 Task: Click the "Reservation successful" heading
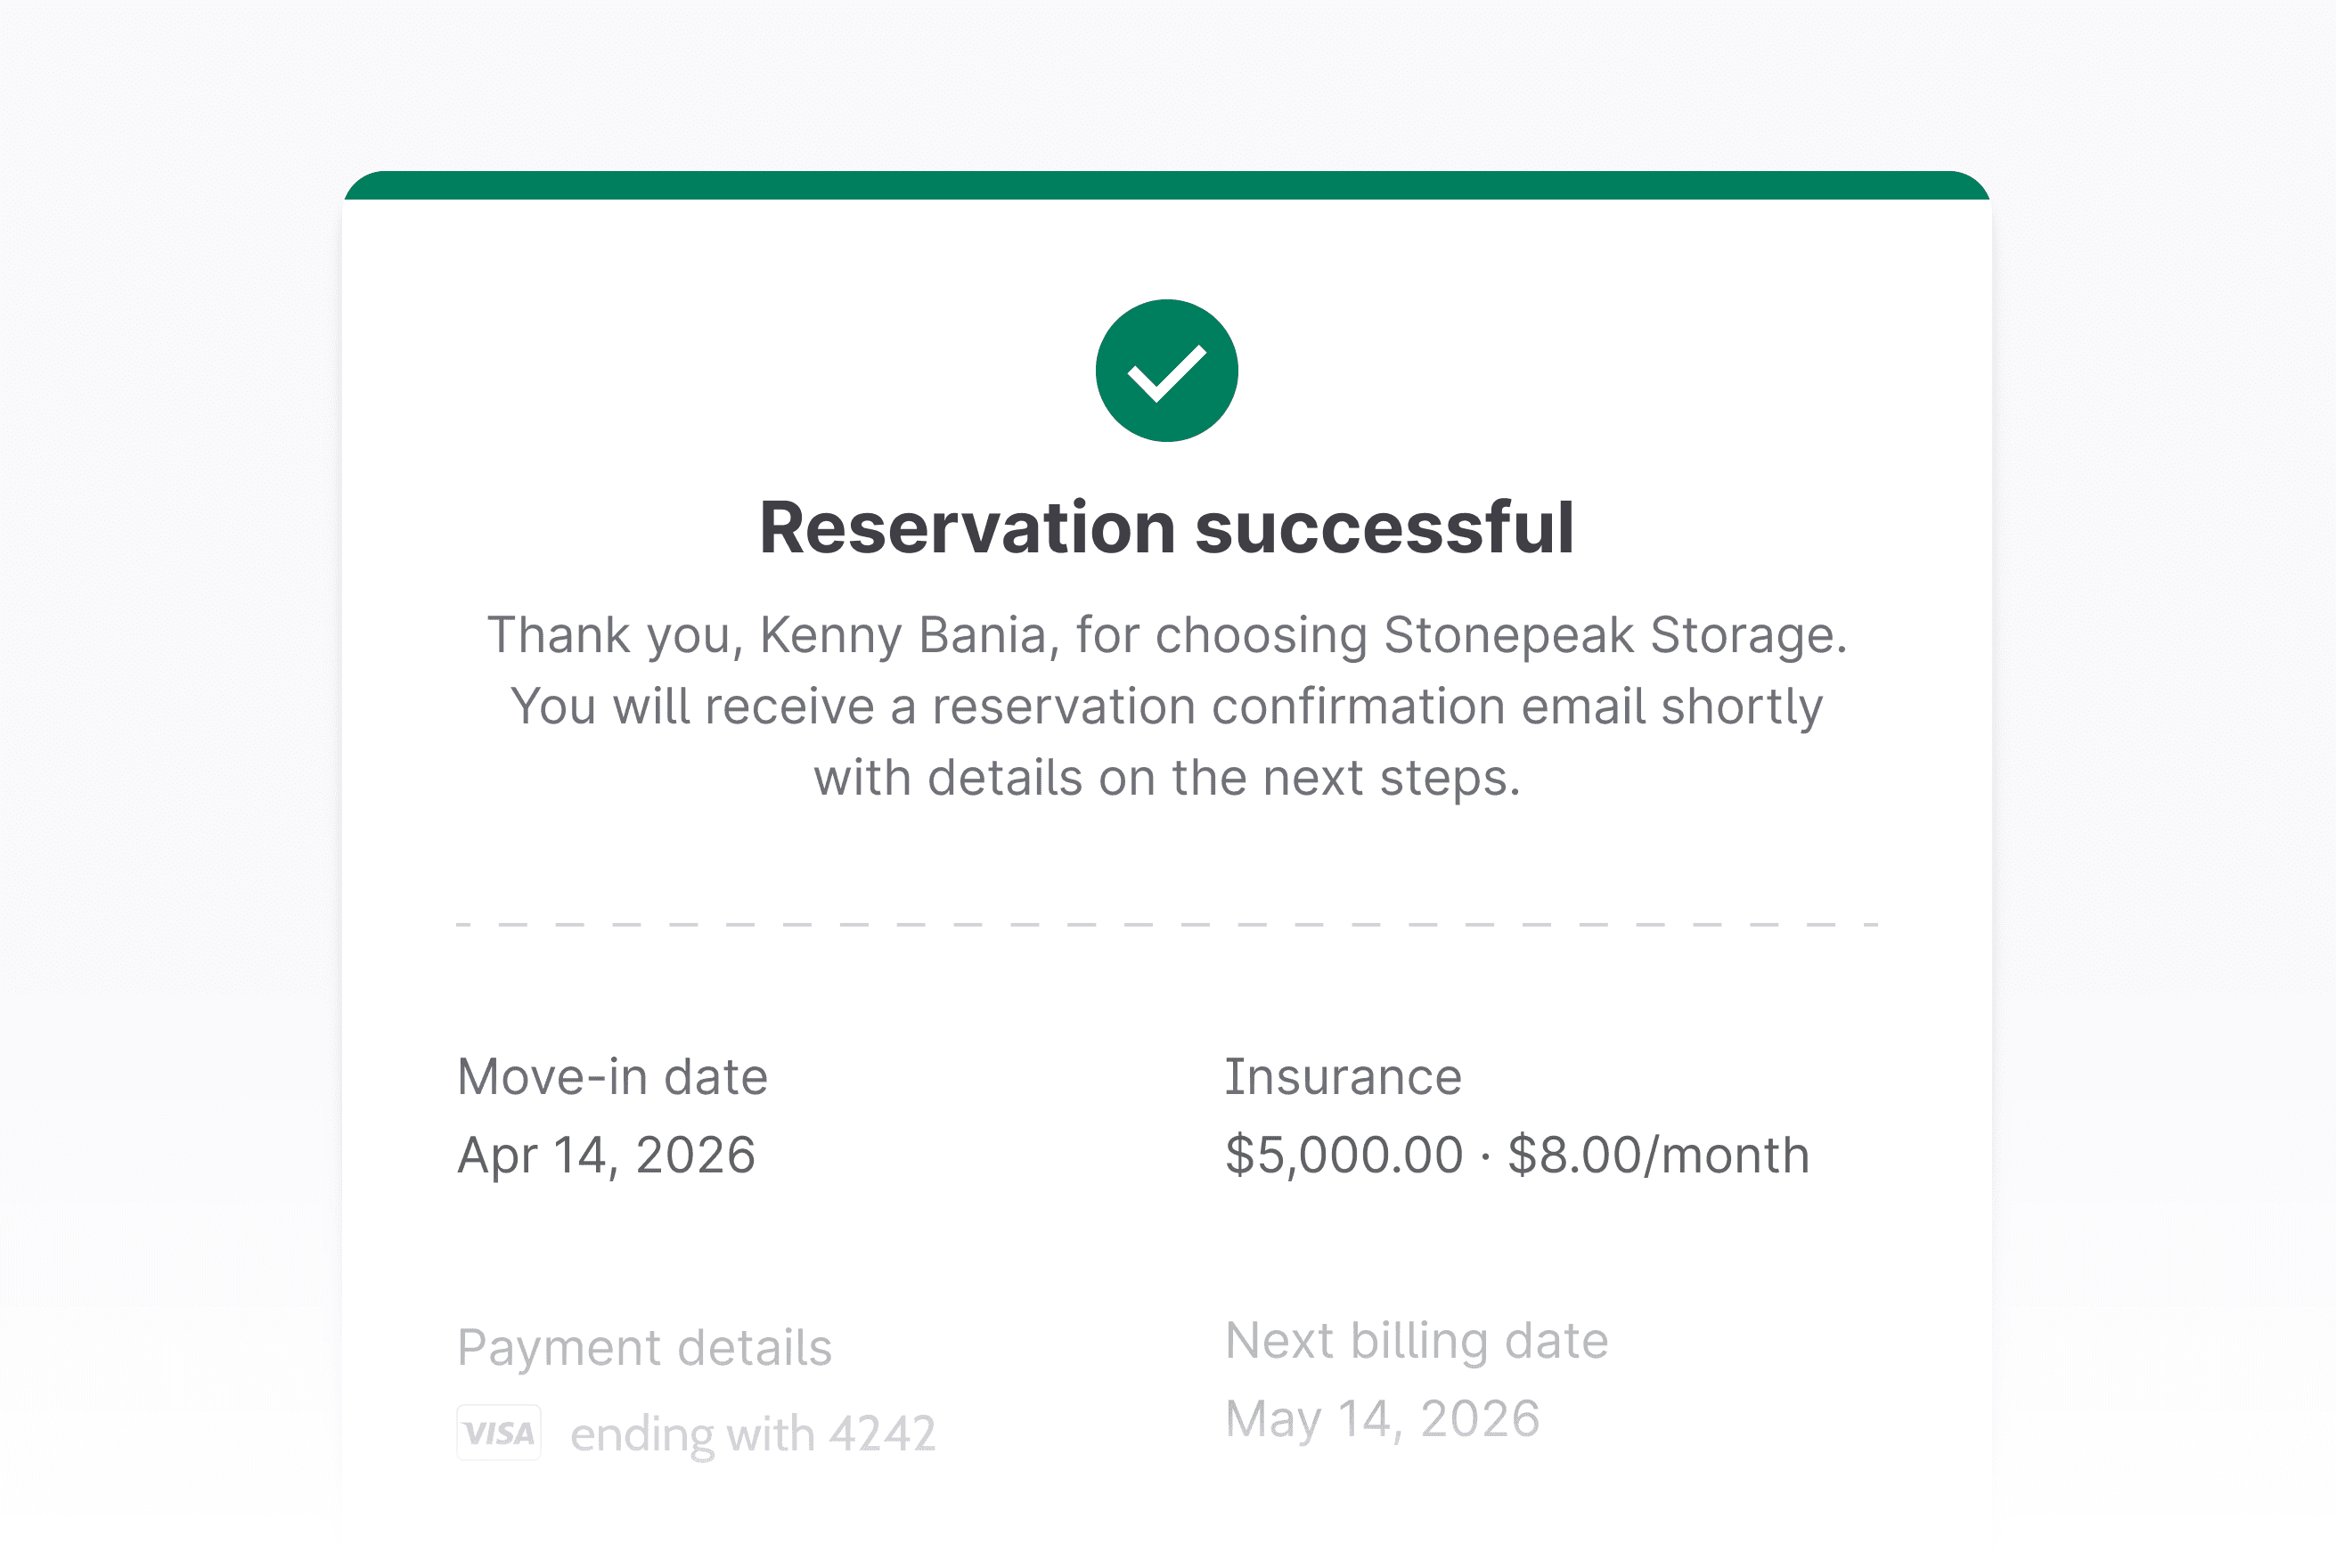[x=1166, y=527]
